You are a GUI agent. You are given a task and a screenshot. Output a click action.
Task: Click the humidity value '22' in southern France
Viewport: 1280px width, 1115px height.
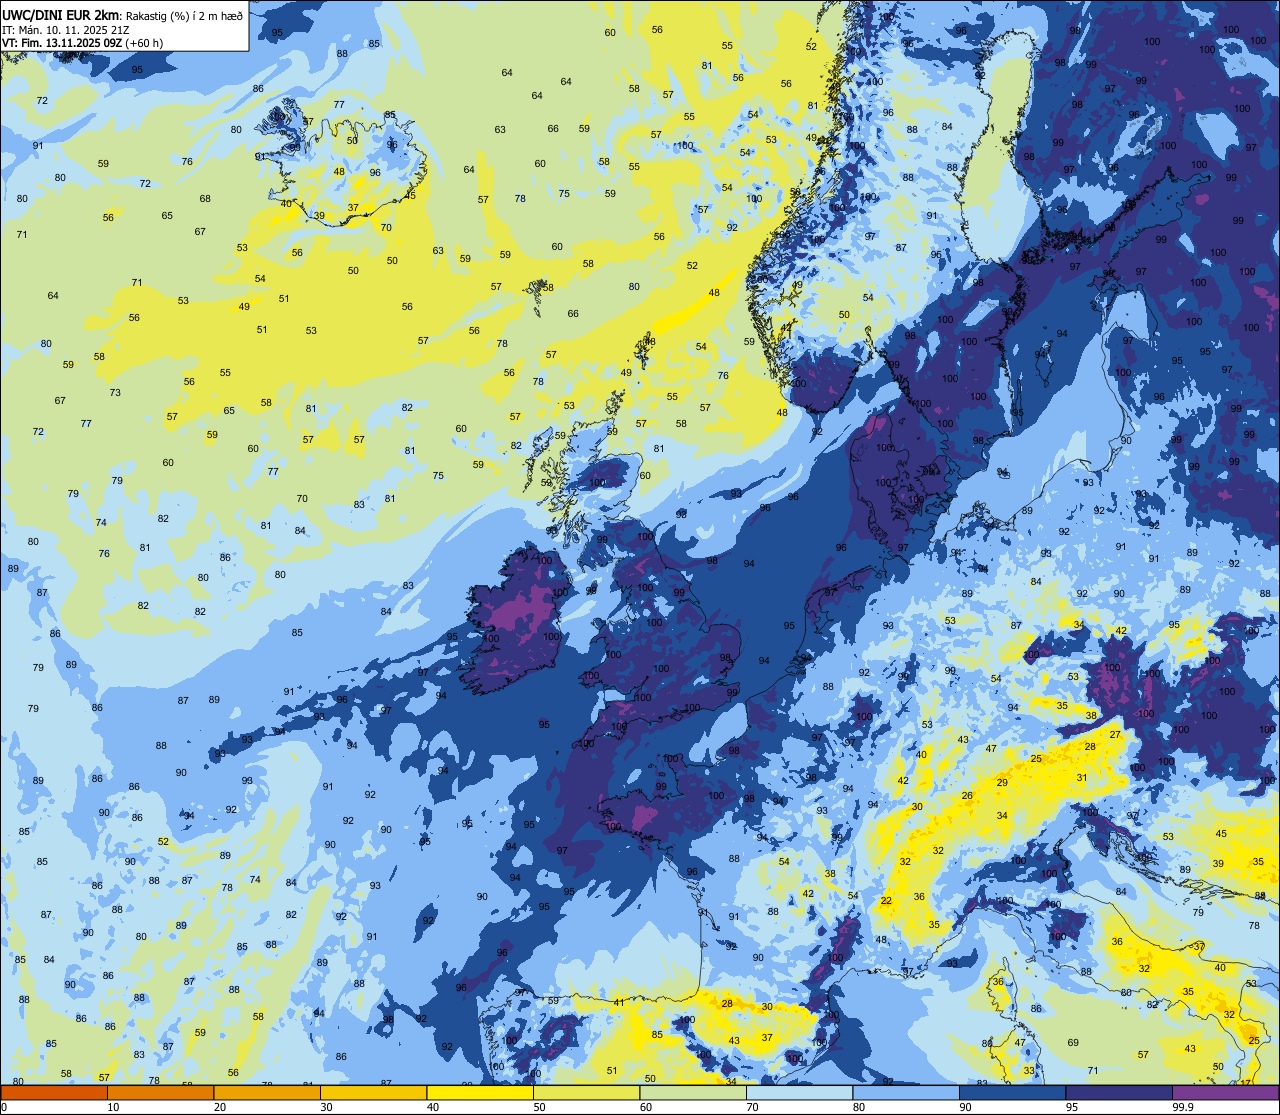(886, 901)
